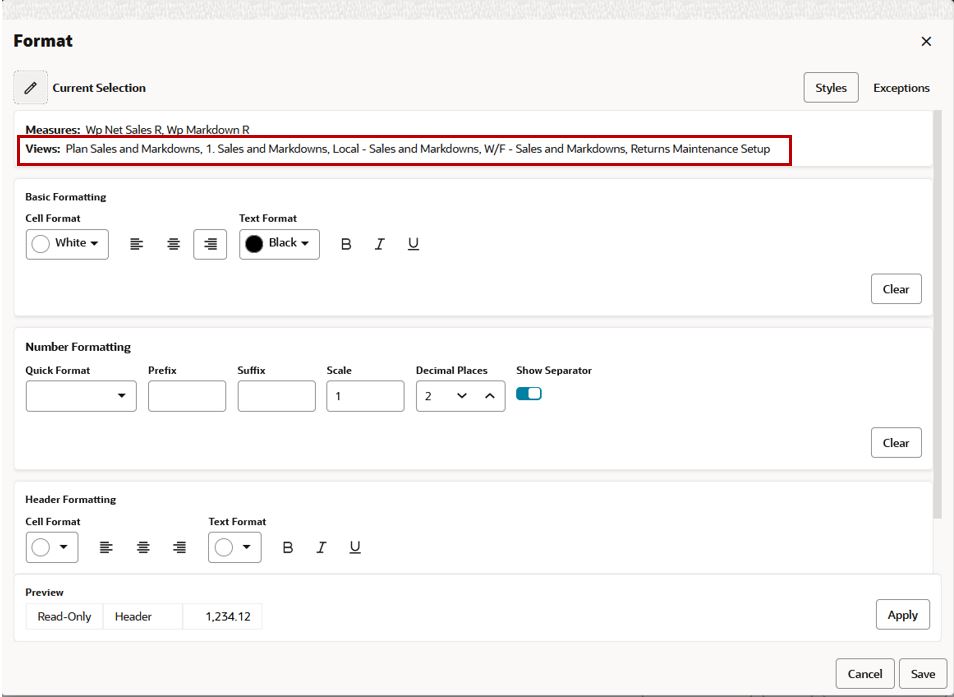This screenshot has height=697, width=954.
Task: Align header text right in Header Formatting
Action: coord(179,547)
